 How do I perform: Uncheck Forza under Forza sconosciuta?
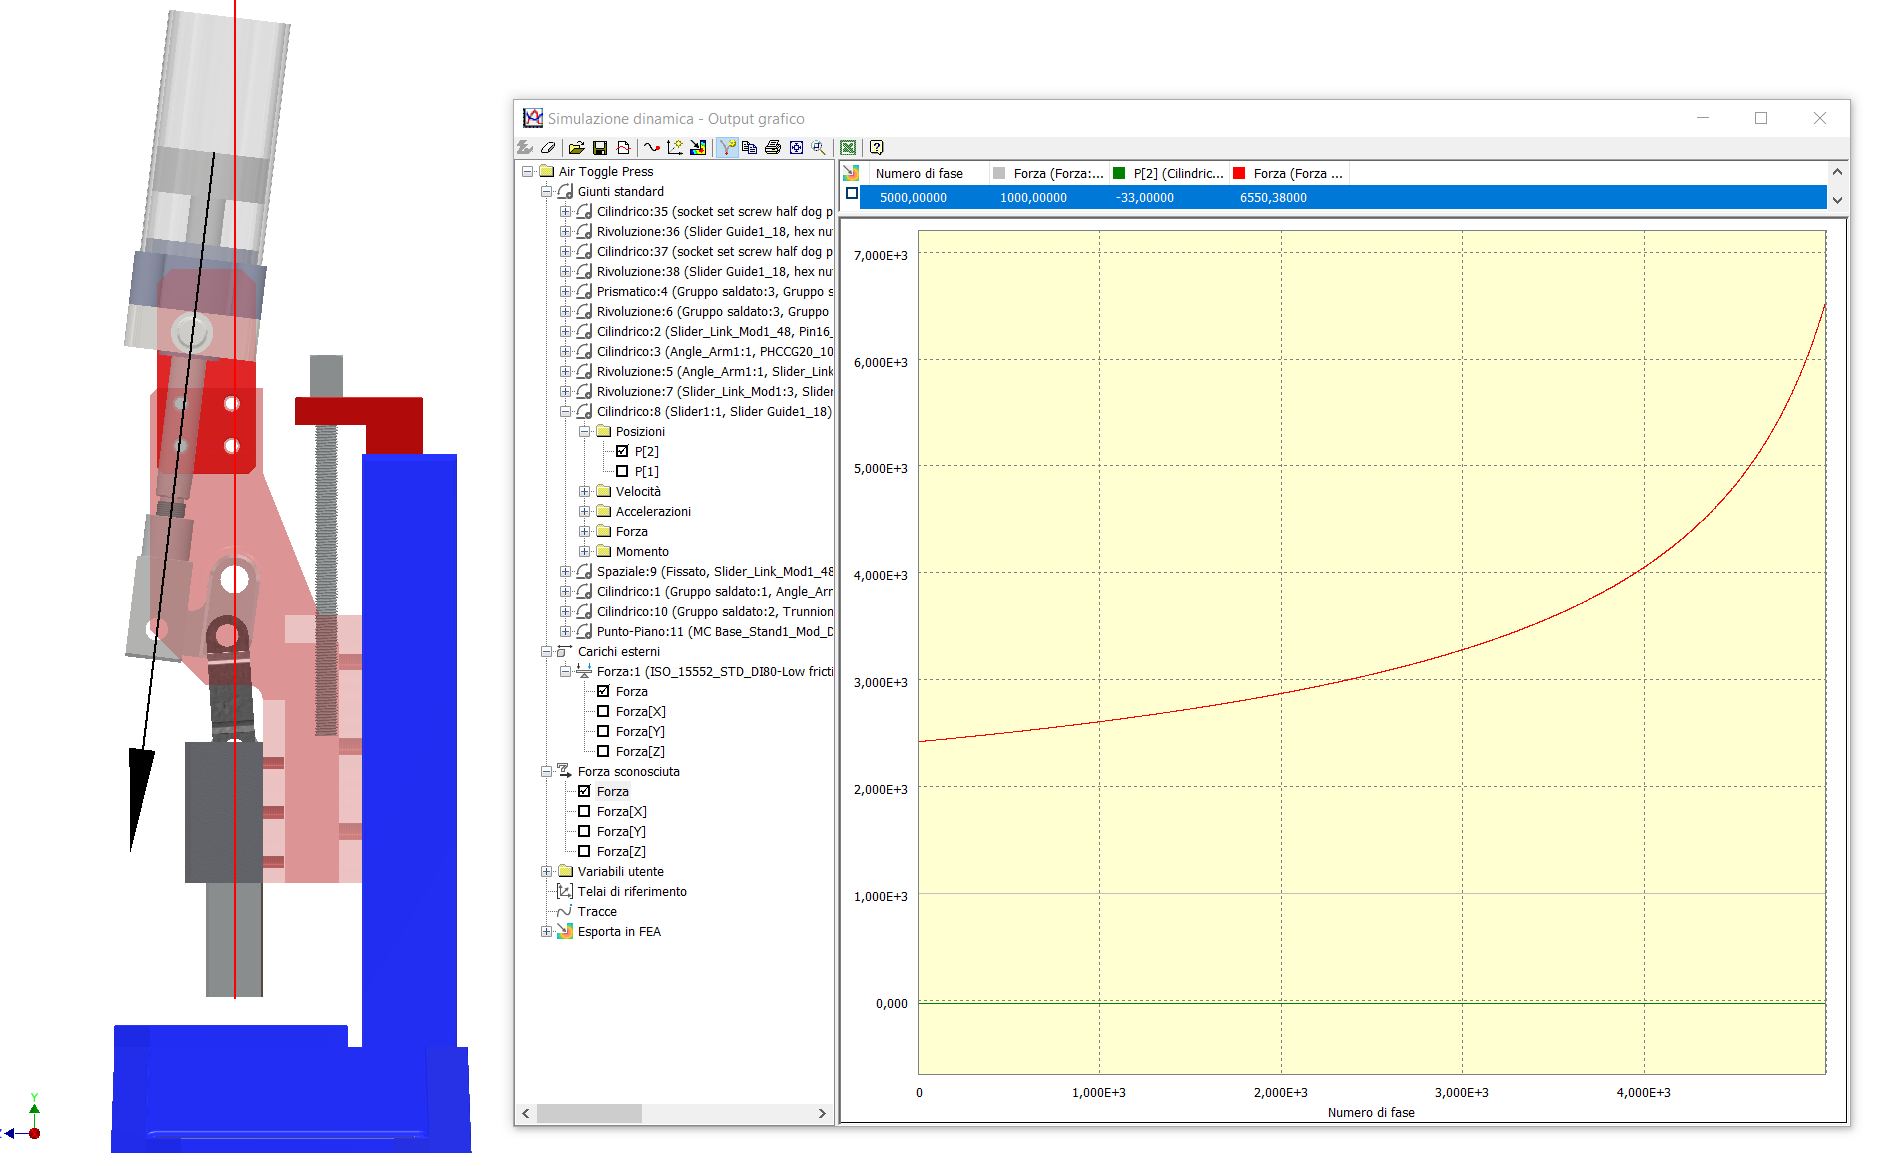tap(584, 791)
